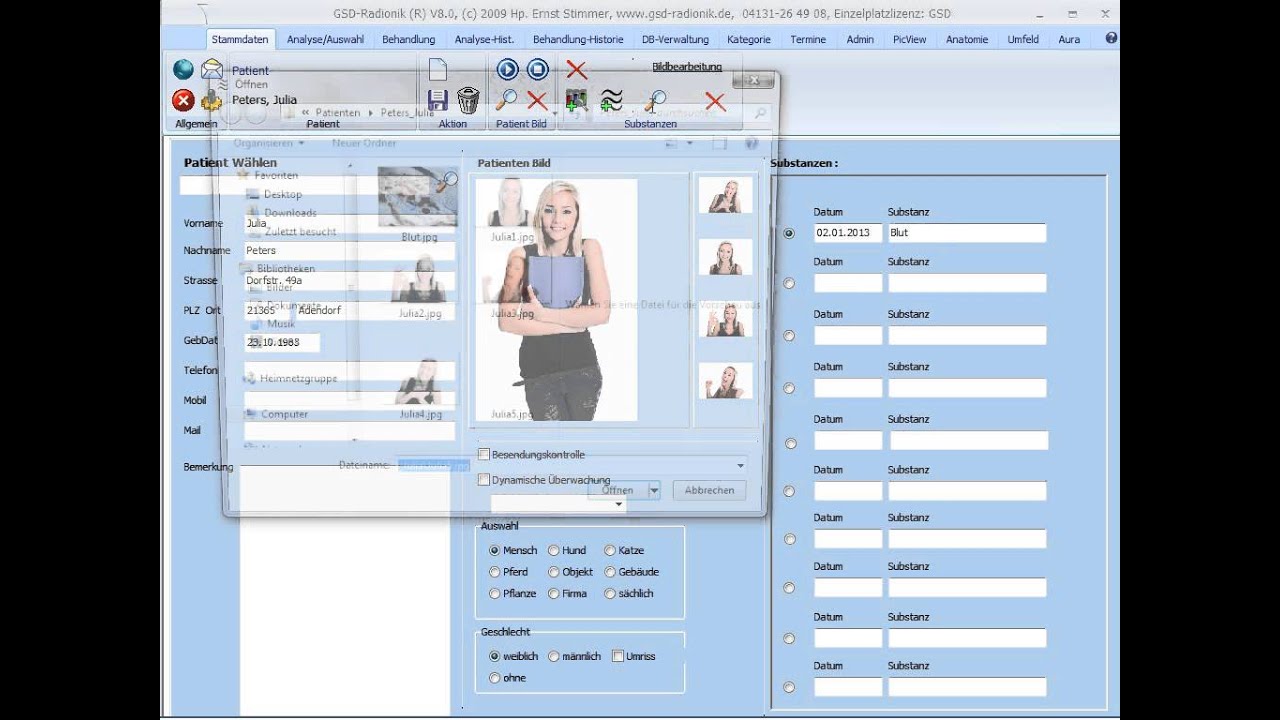Click the magnifier icon on the Blut.jpg thumbnail

(448, 180)
